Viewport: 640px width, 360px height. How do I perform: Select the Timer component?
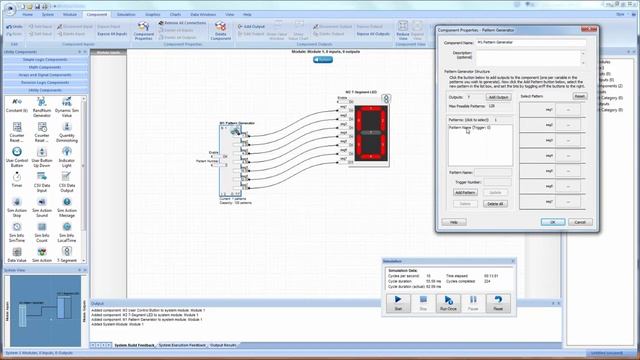pos(17,180)
